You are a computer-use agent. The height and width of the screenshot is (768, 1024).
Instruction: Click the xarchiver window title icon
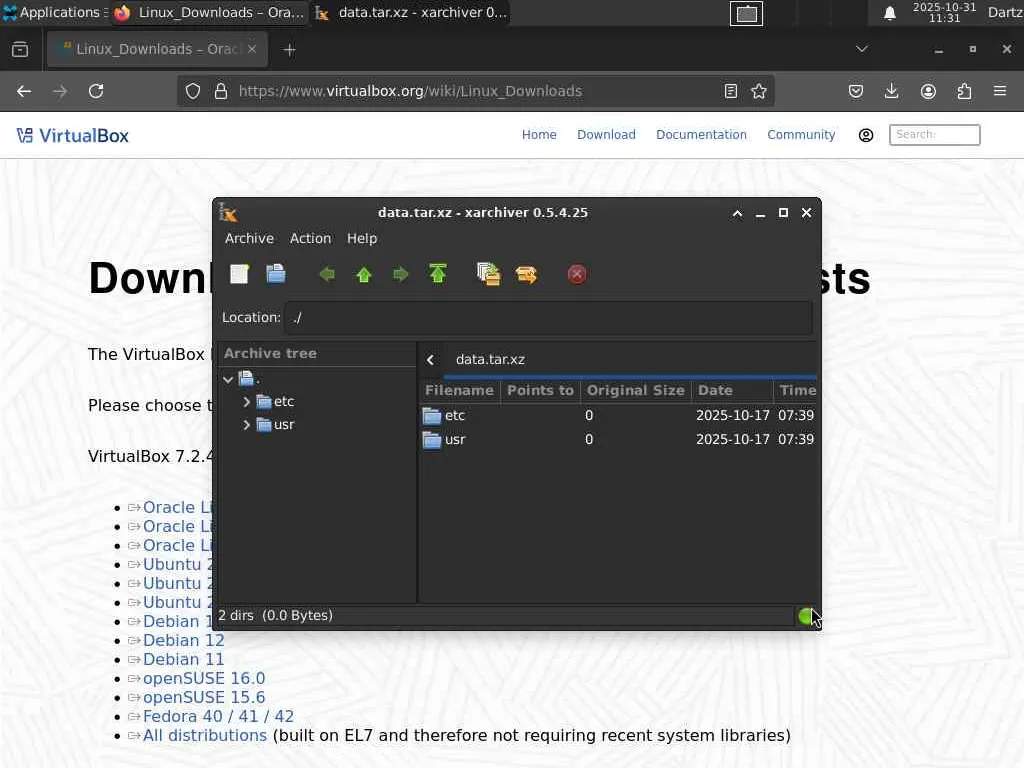click(x=228, y=213)
